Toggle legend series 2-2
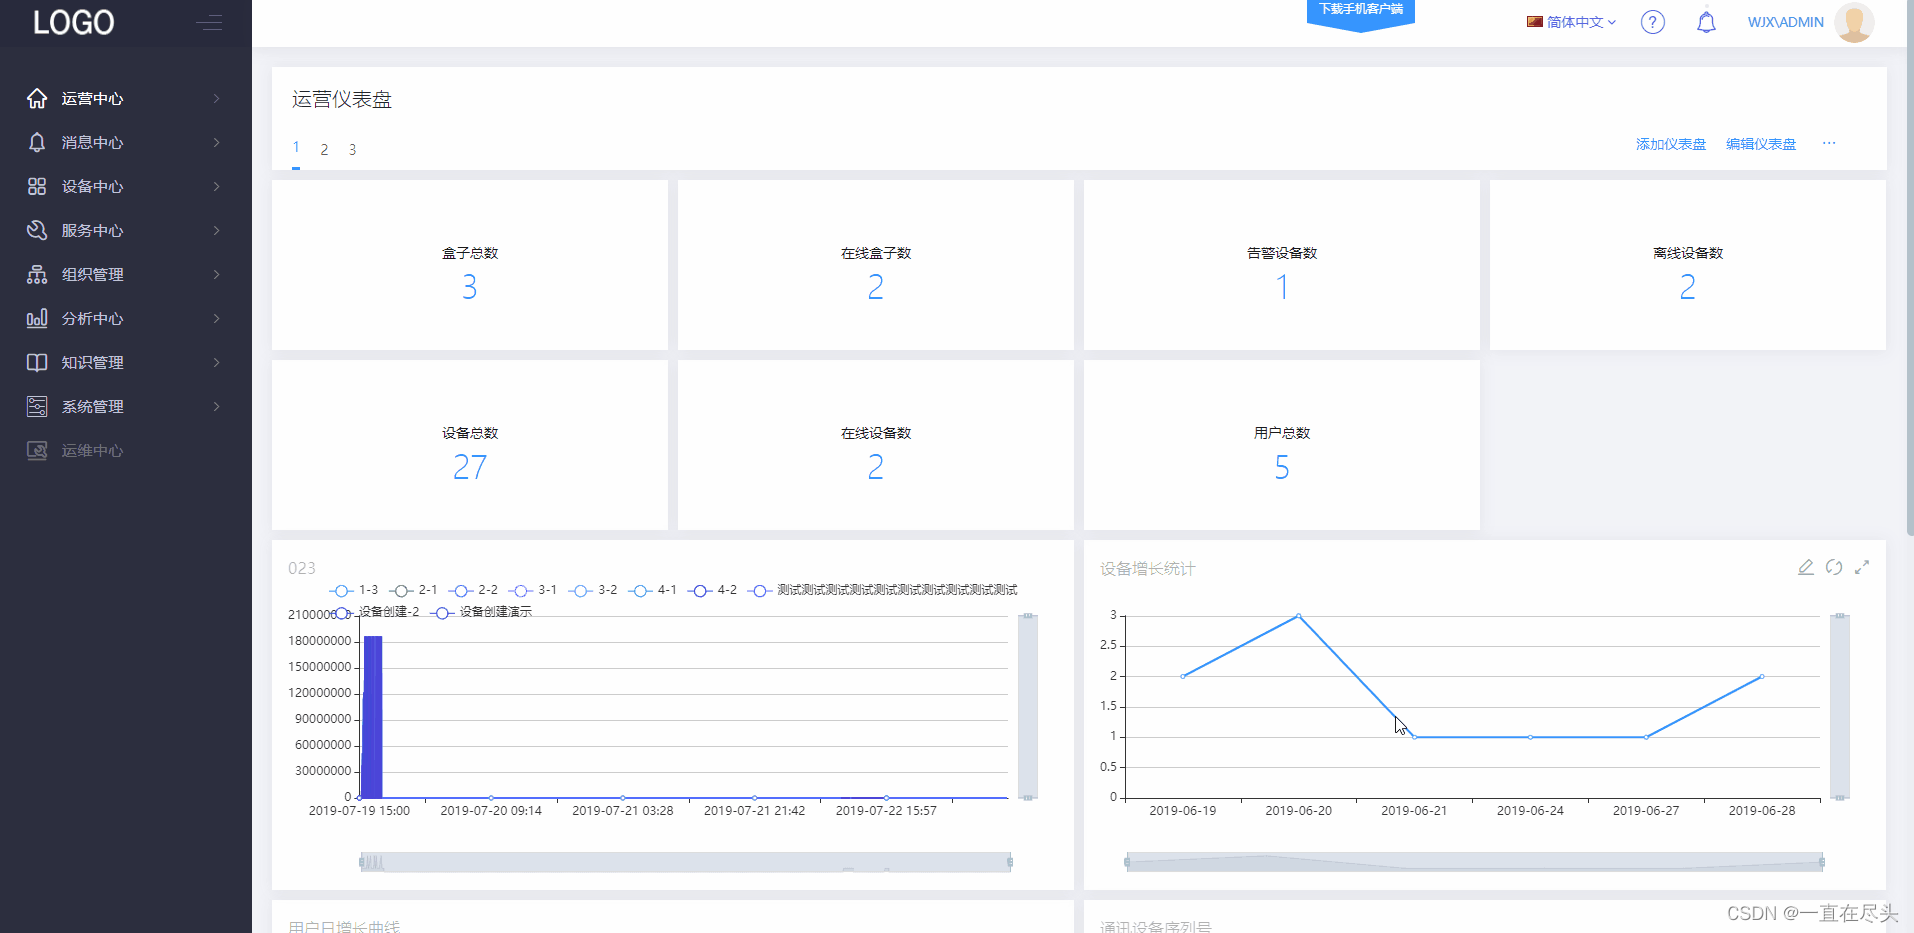Viewport: 1914px width, 933px height. point(473,590)
